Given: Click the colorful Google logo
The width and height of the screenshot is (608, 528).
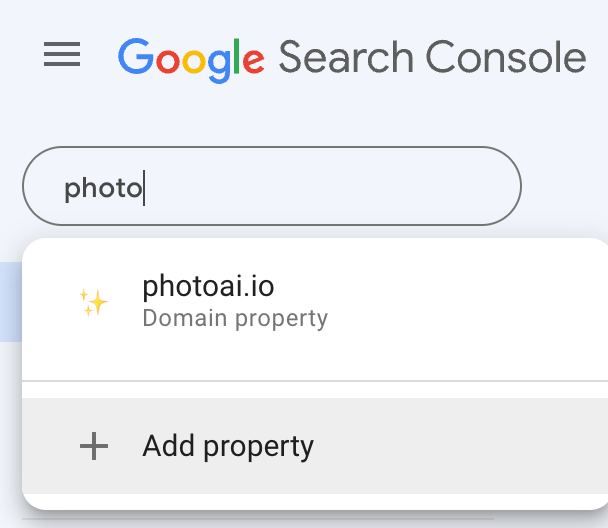Looking at the screenshot, I should coord(191,57).
